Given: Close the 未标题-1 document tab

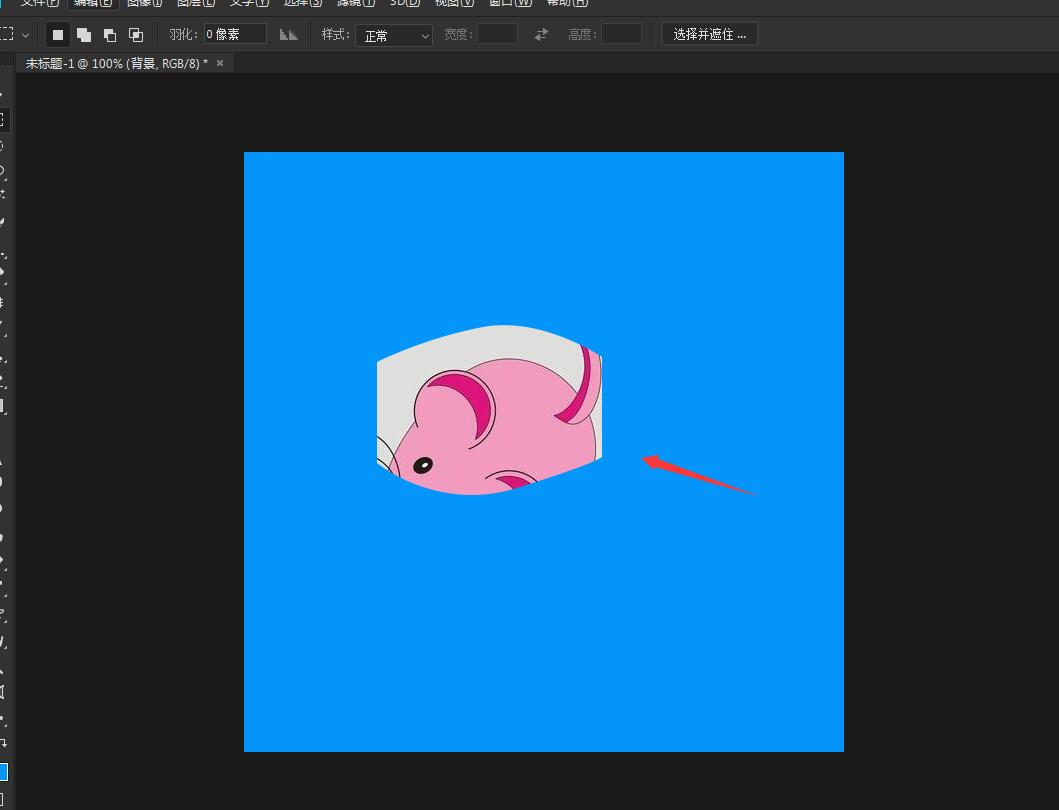Looking at the screenshot, I should (x=220, y=63).
